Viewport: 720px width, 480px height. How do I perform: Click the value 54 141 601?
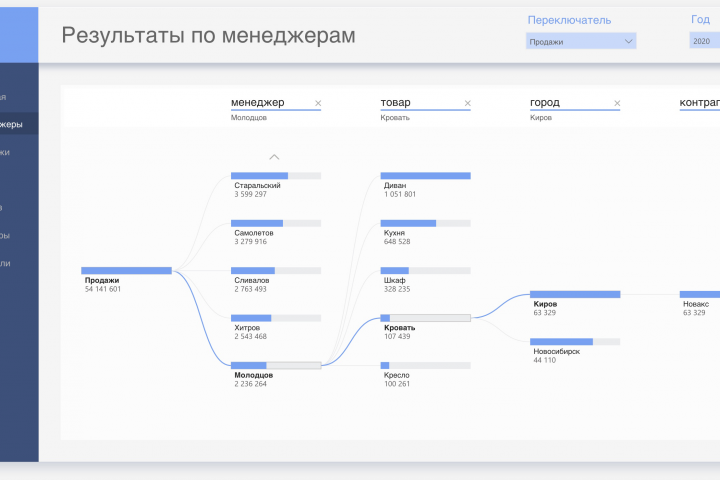[103, 289]
